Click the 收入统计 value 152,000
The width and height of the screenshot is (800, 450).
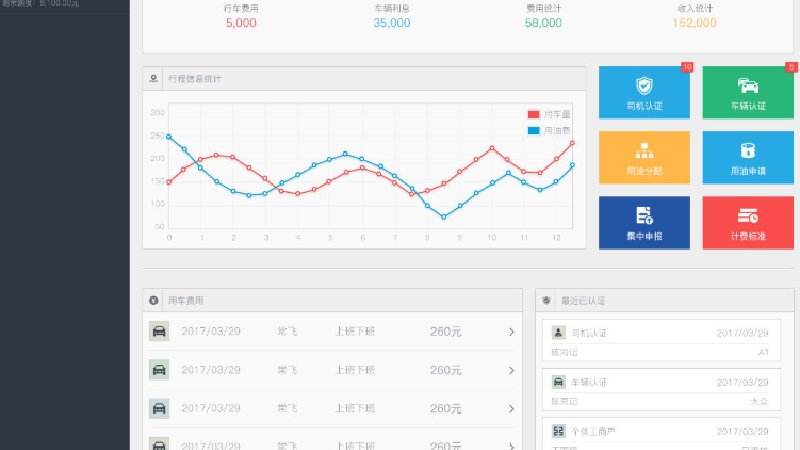[x=694, y=23]
